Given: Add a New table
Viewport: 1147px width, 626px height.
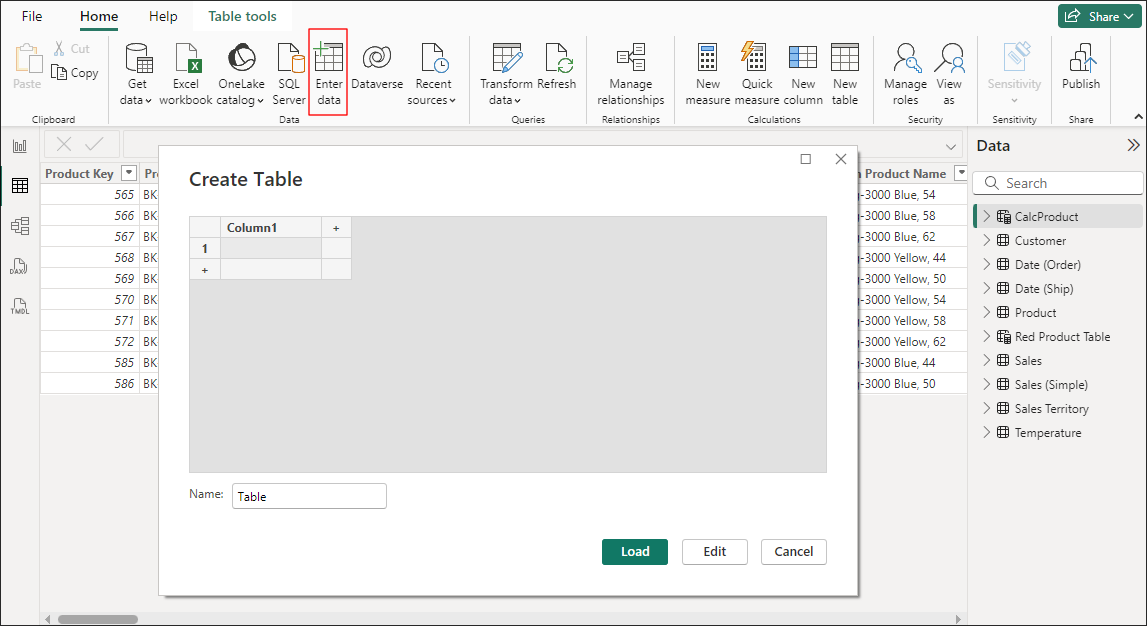Looking at the screenshot, I should pyautogui.click(x=845, y=73).
